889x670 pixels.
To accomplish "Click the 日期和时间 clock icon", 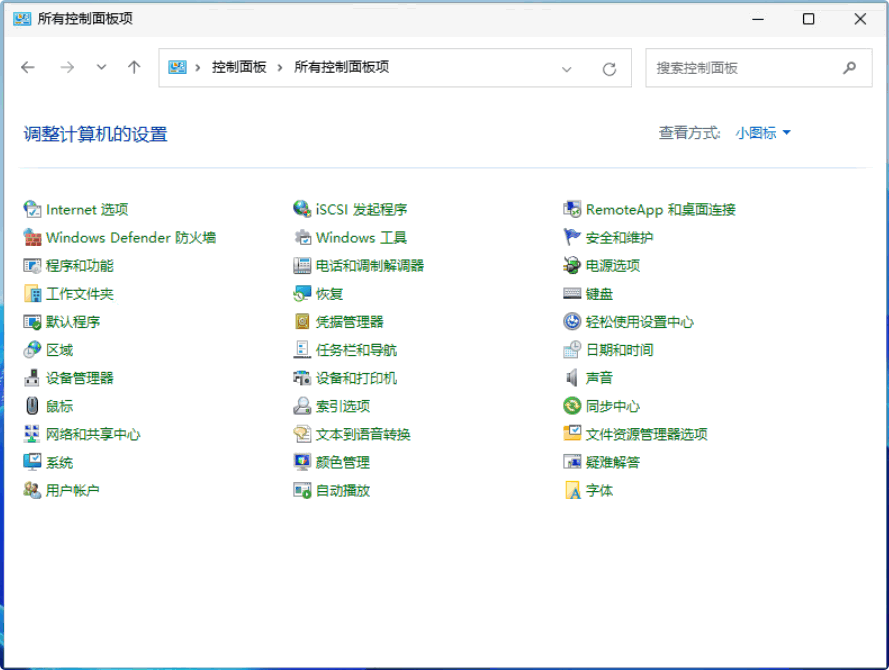I will (x=572, y=350).
